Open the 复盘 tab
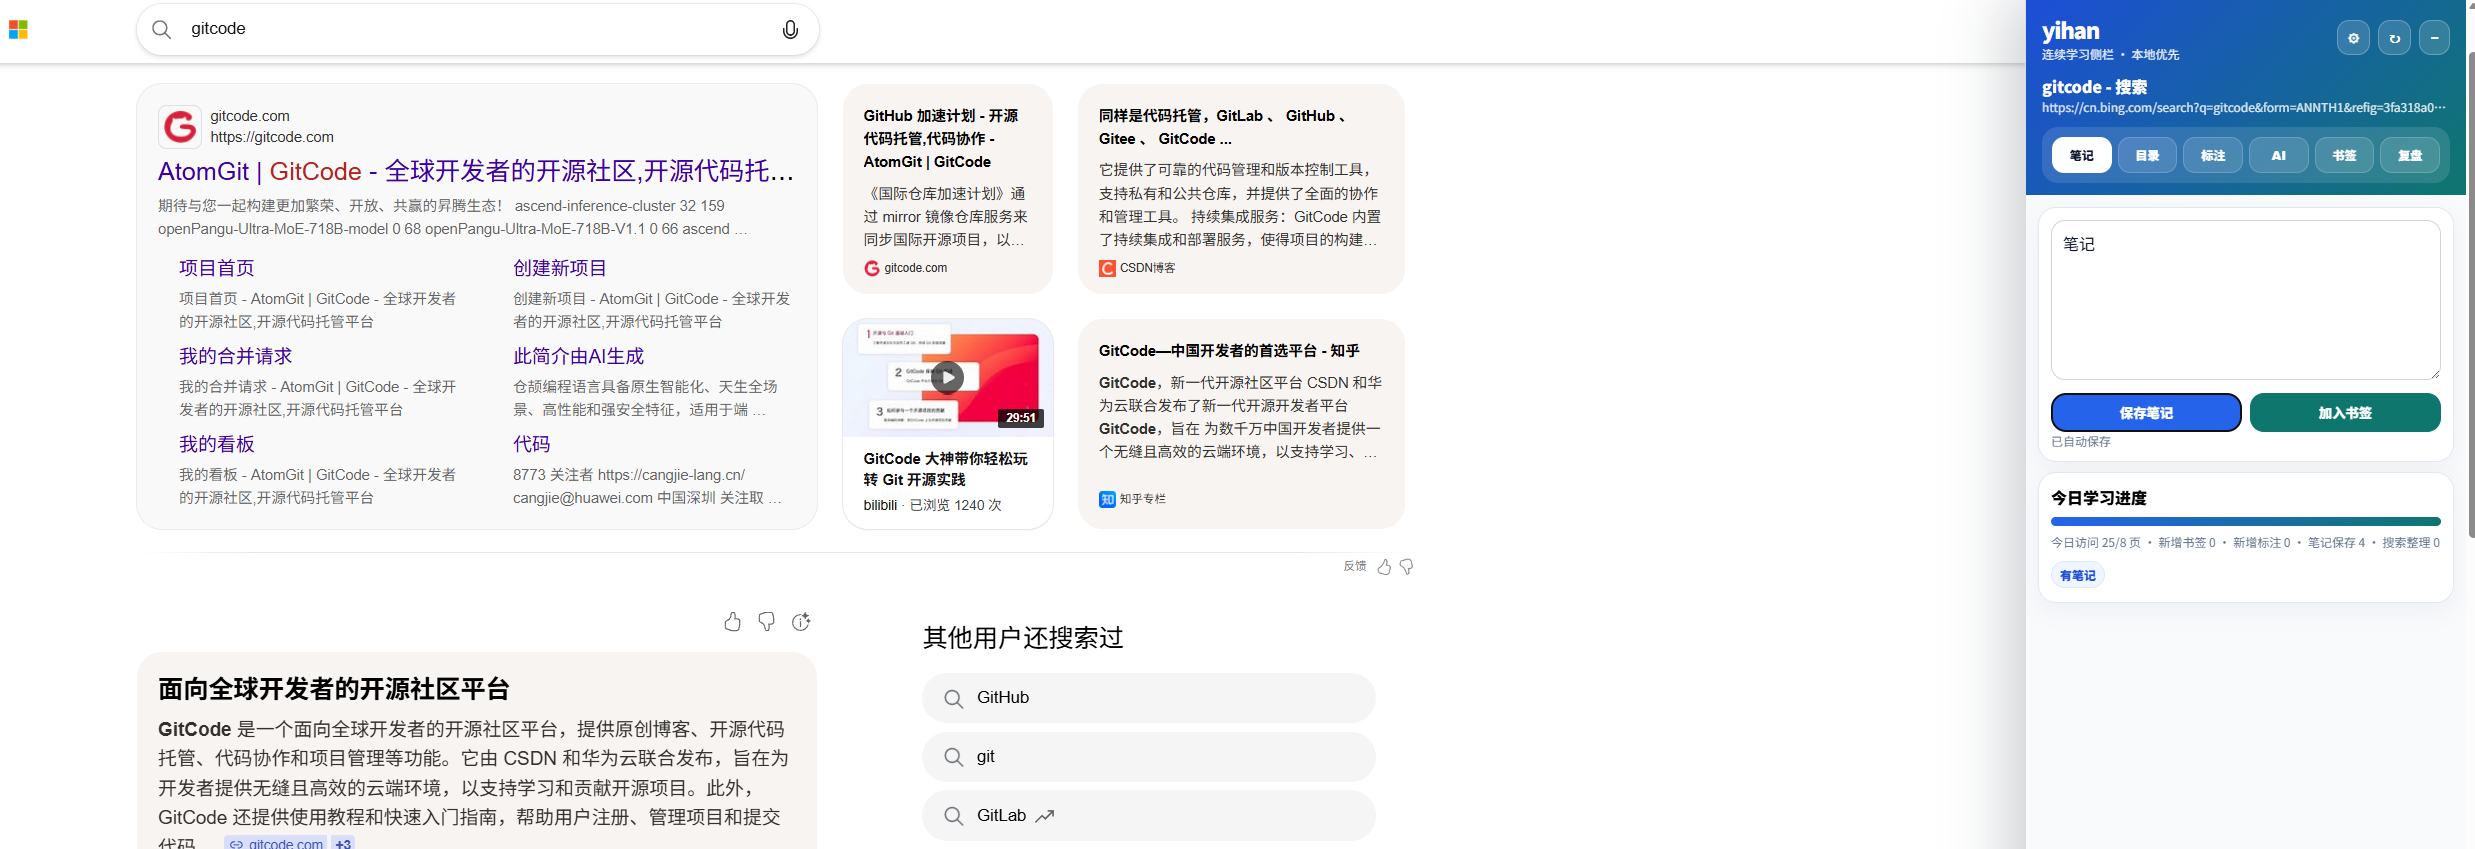Screen dimensions: 2475x849 [x=2410, y=155]
